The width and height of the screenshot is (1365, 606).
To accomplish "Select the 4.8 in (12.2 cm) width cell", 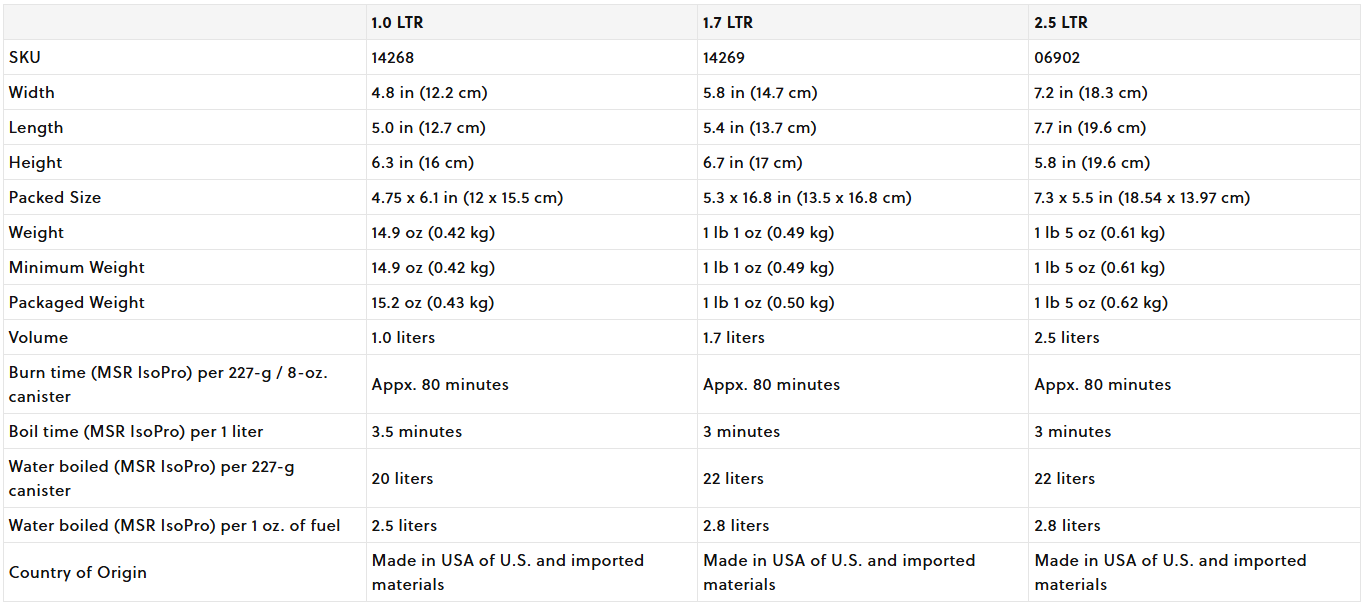I will pyautogui.click(x=430, y=93).
